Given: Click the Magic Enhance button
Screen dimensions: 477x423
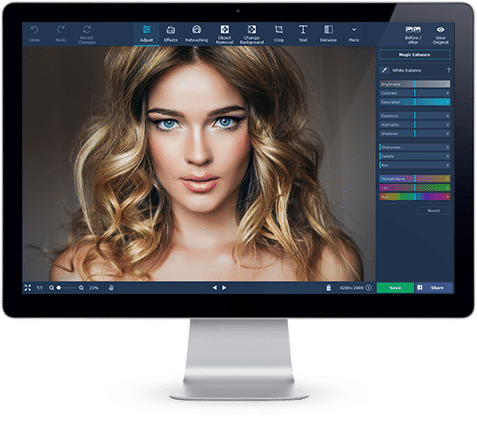Looking at the screenshot, I should 414,55.
